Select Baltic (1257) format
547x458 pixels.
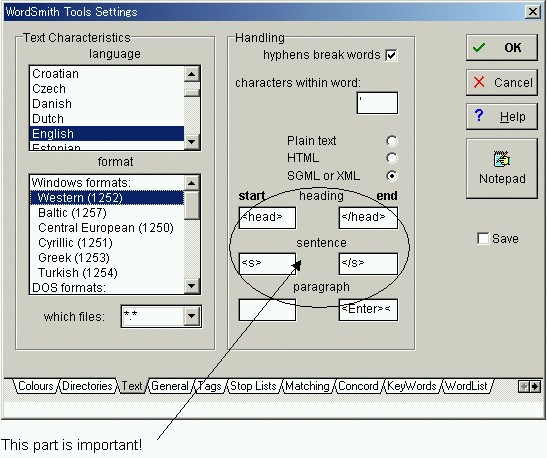107,213
